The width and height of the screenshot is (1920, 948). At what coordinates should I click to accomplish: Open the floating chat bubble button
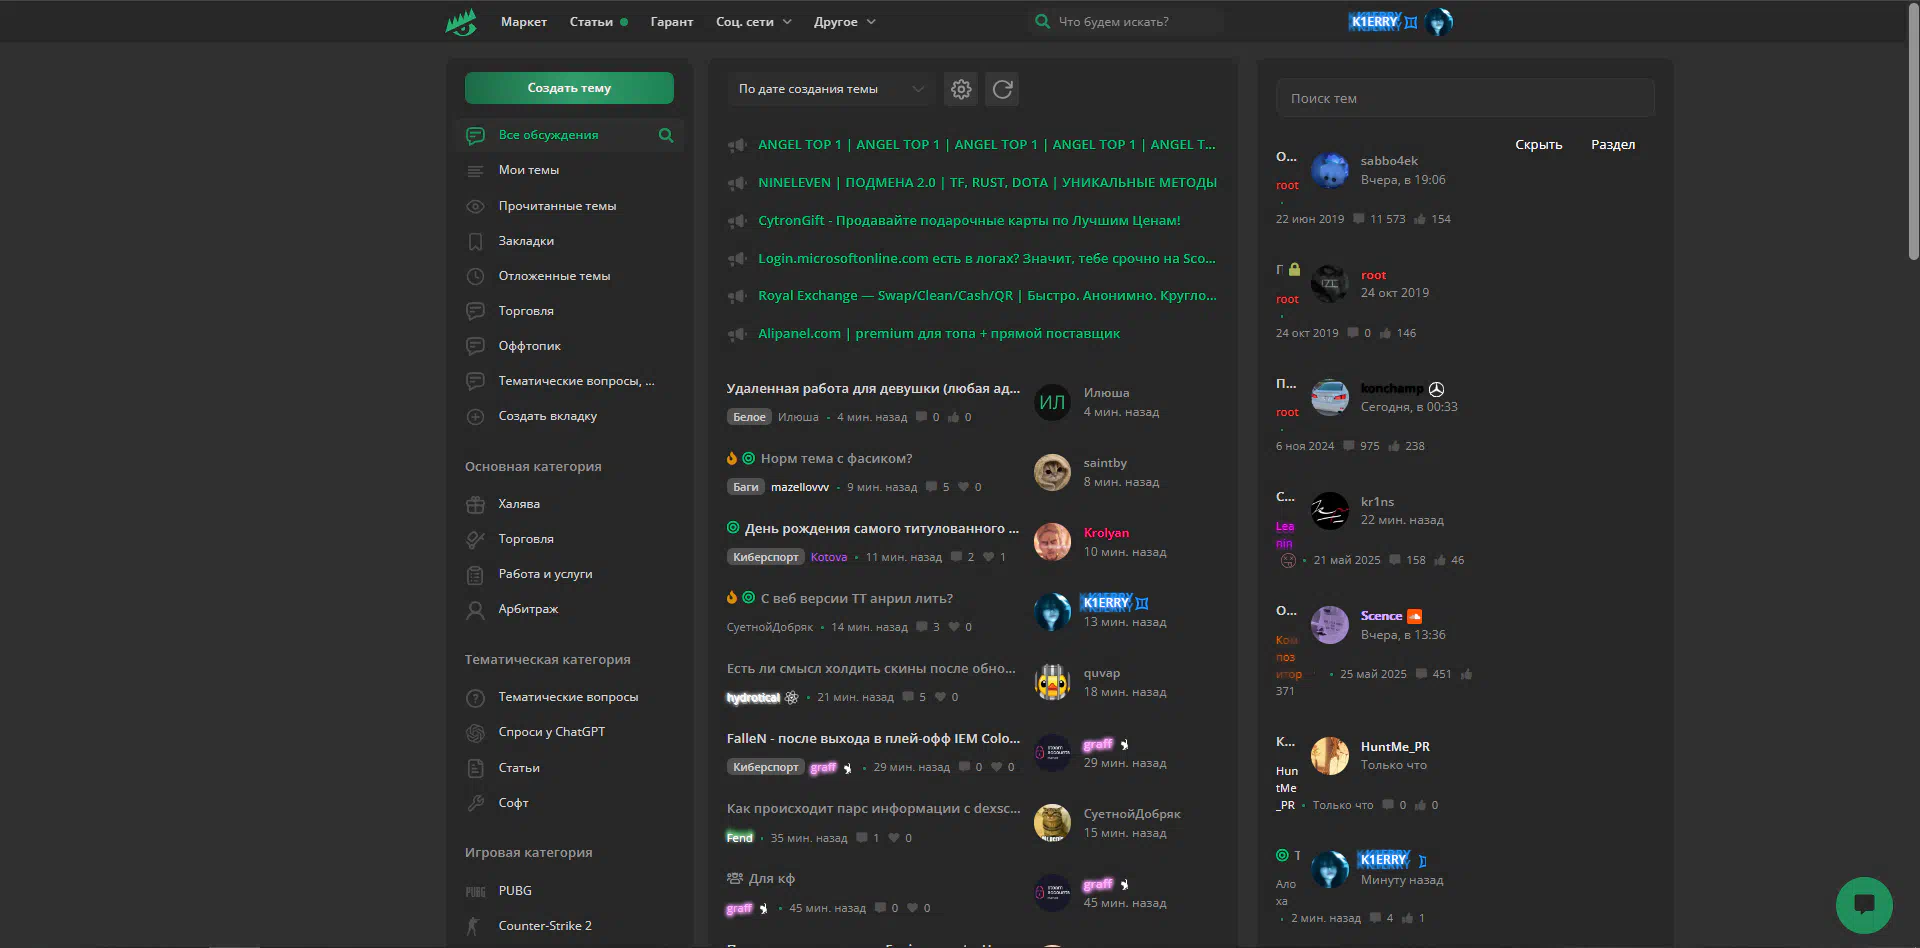pos(1863,904)
